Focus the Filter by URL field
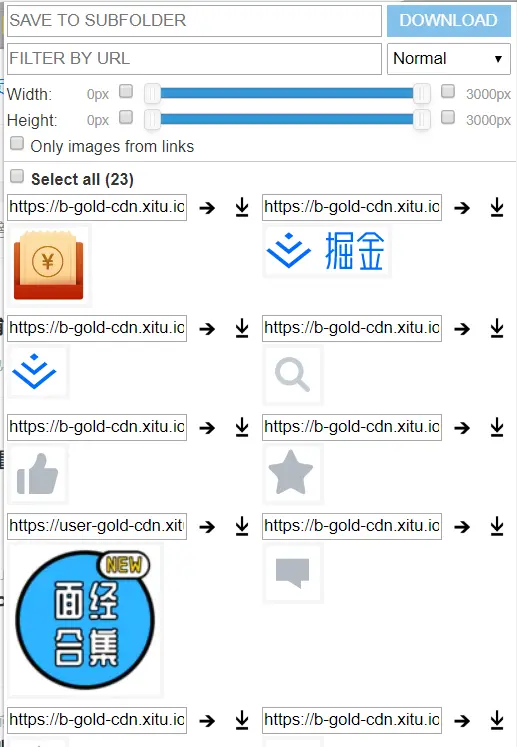This screenshot has height=747, width=517. (194, 59)
